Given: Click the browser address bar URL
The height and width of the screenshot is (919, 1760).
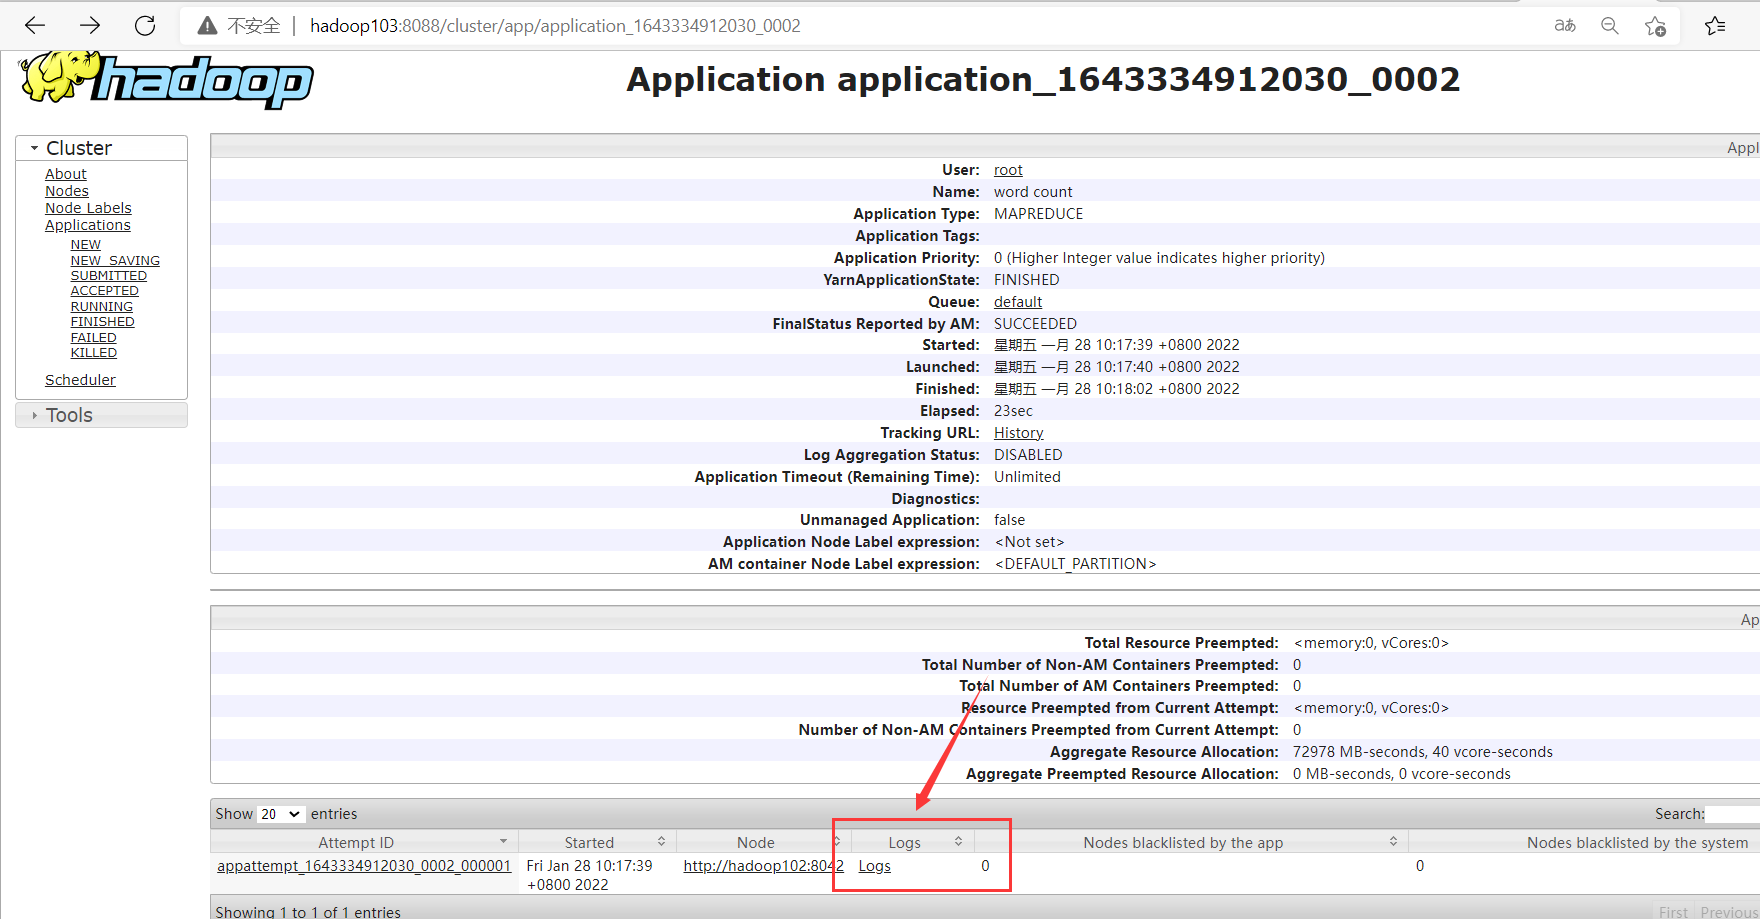Looking at the screenshot, I should pyautogui.click(x=555, y=26).
